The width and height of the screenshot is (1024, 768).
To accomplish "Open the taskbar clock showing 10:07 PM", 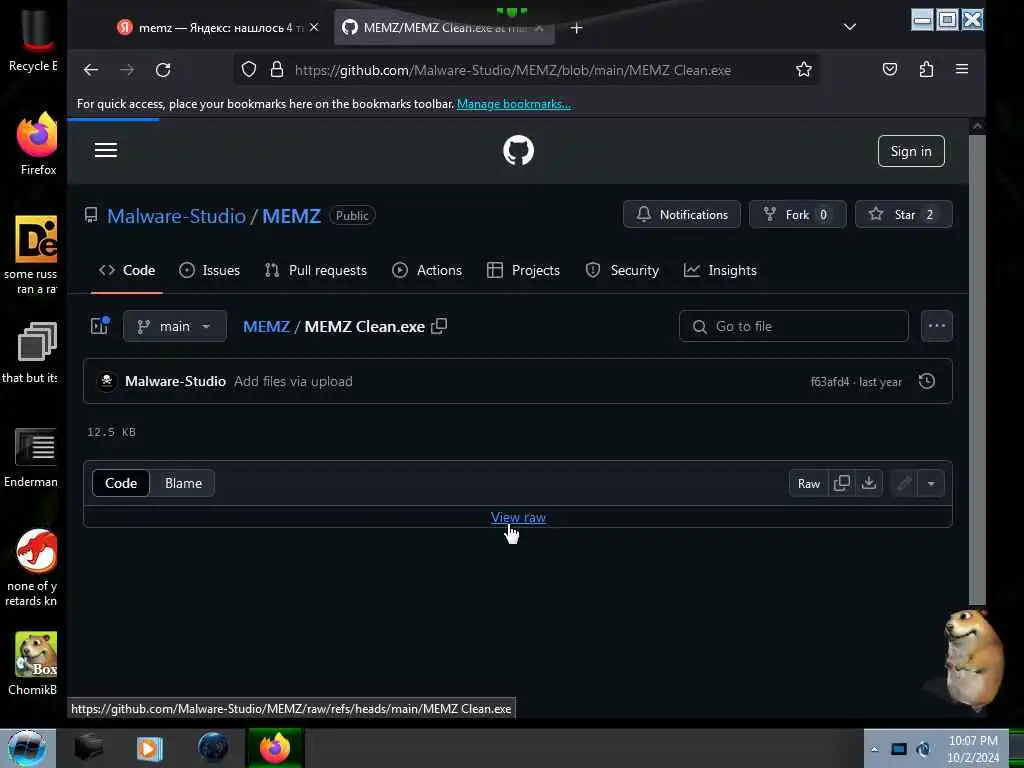I will (x=973, y=749).
